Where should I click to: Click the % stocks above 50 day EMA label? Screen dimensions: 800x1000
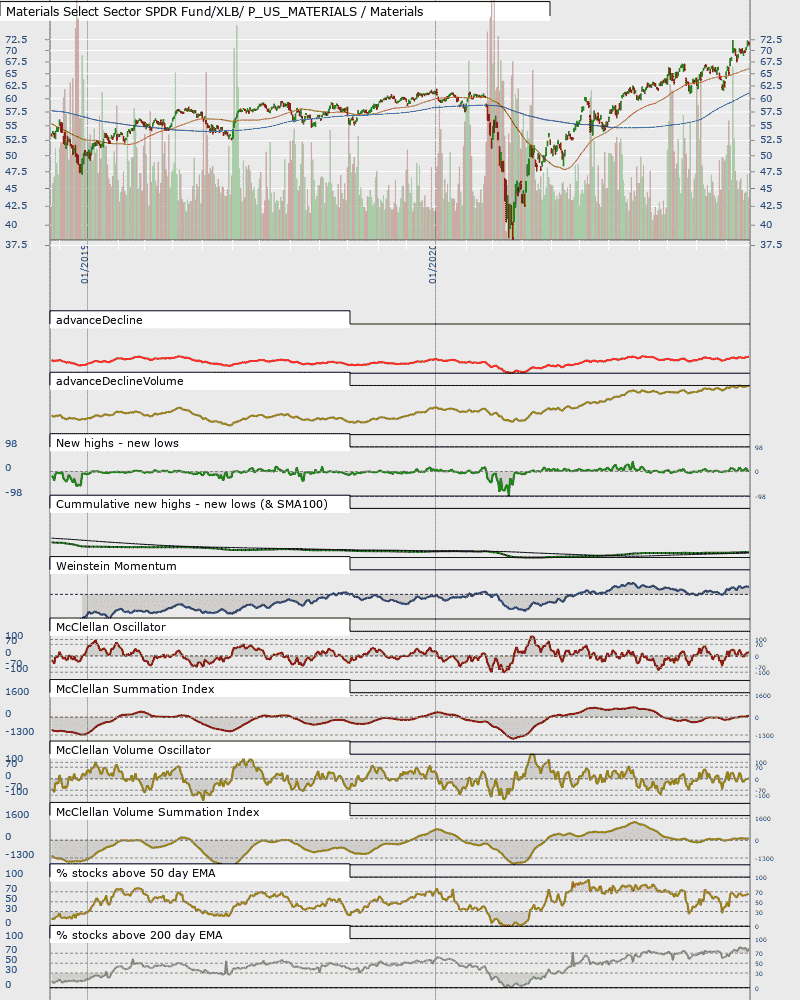click(136, 874)
